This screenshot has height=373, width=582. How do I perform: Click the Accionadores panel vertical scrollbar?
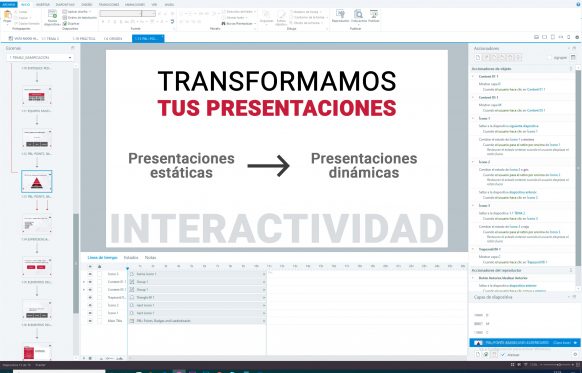578,167
